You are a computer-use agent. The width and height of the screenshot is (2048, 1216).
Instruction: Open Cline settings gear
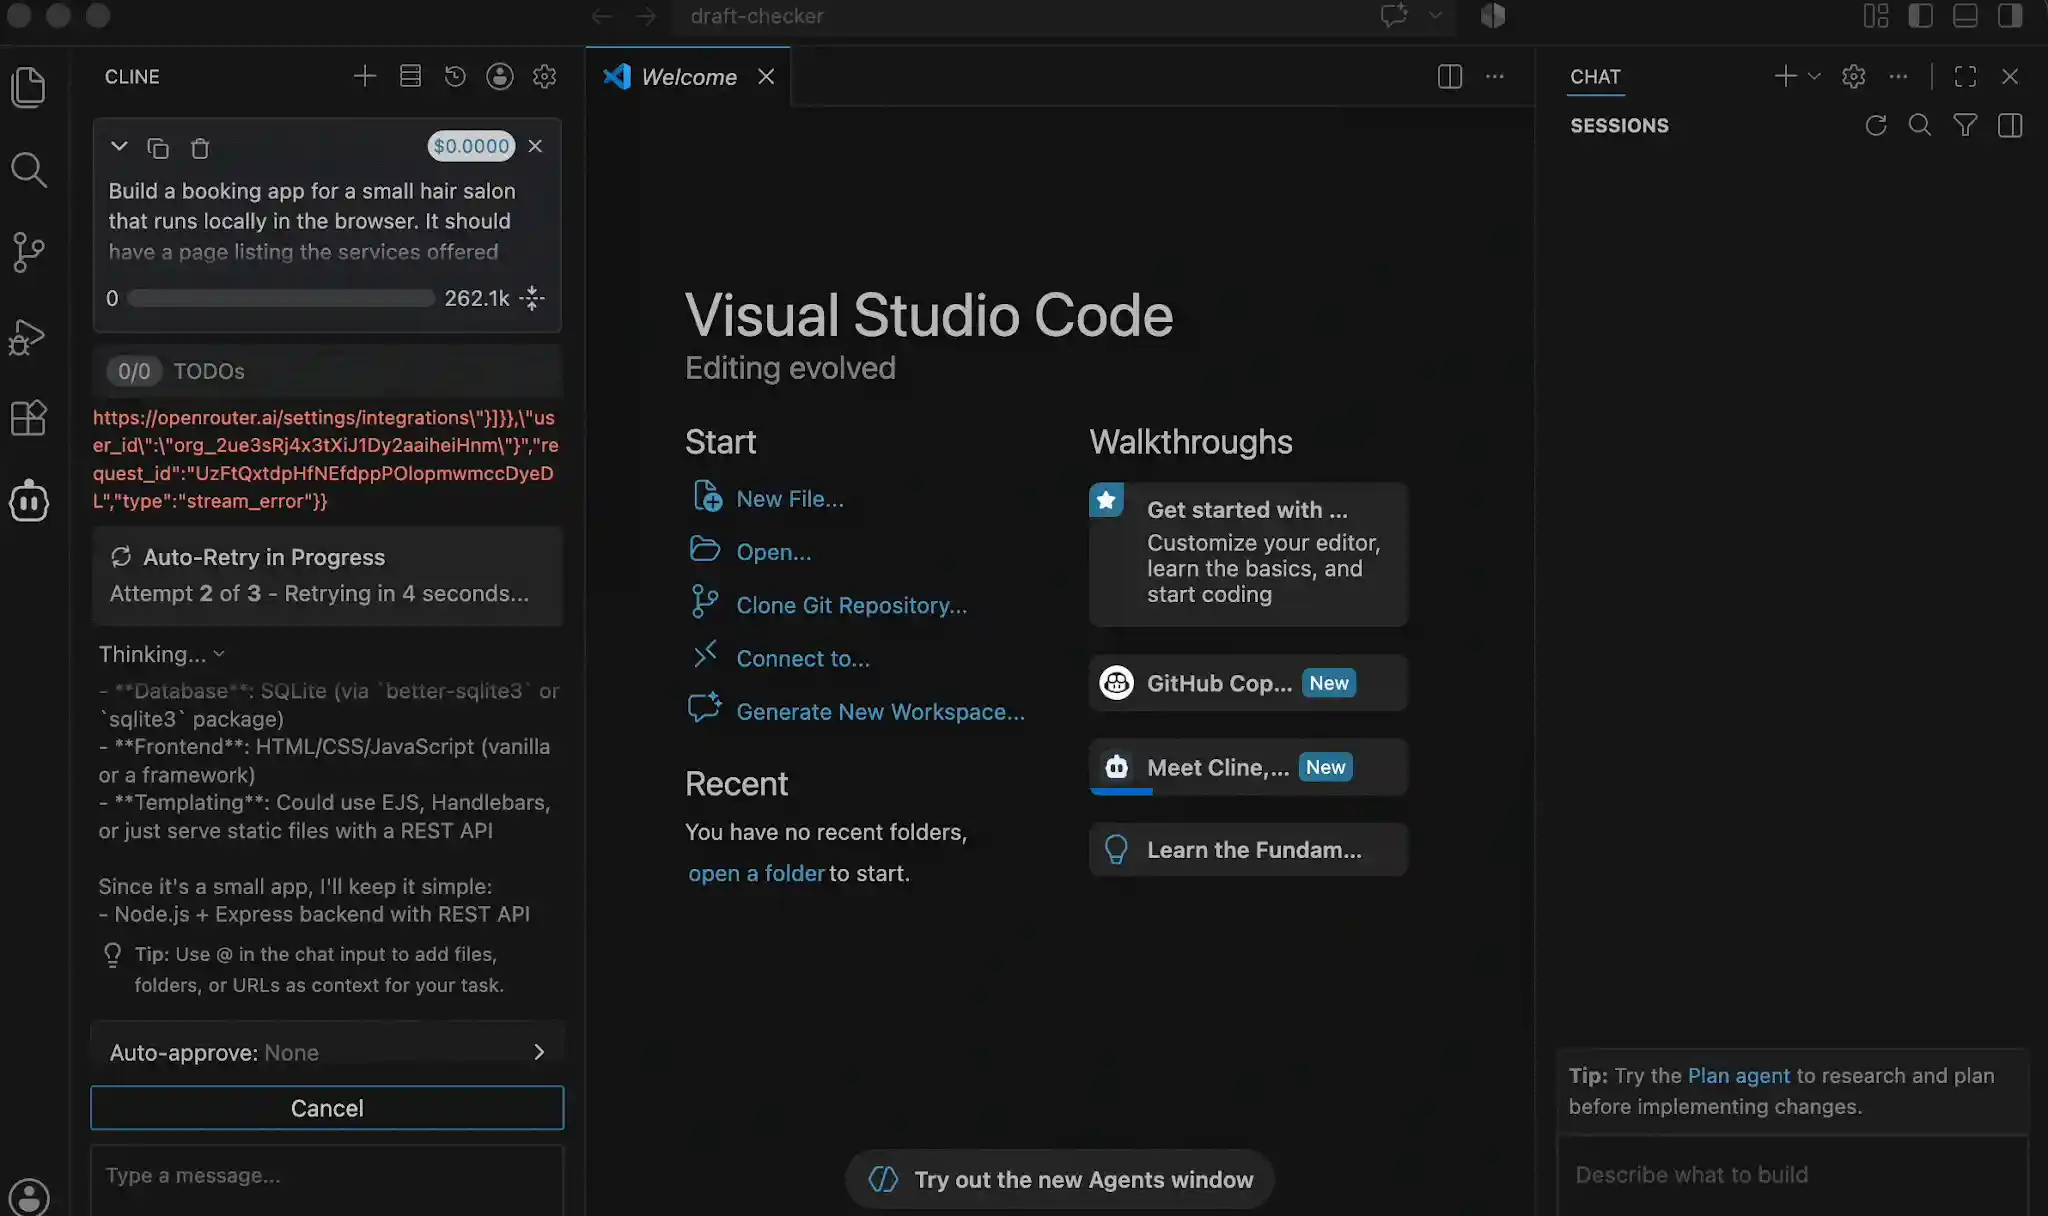tap(544, 76)
